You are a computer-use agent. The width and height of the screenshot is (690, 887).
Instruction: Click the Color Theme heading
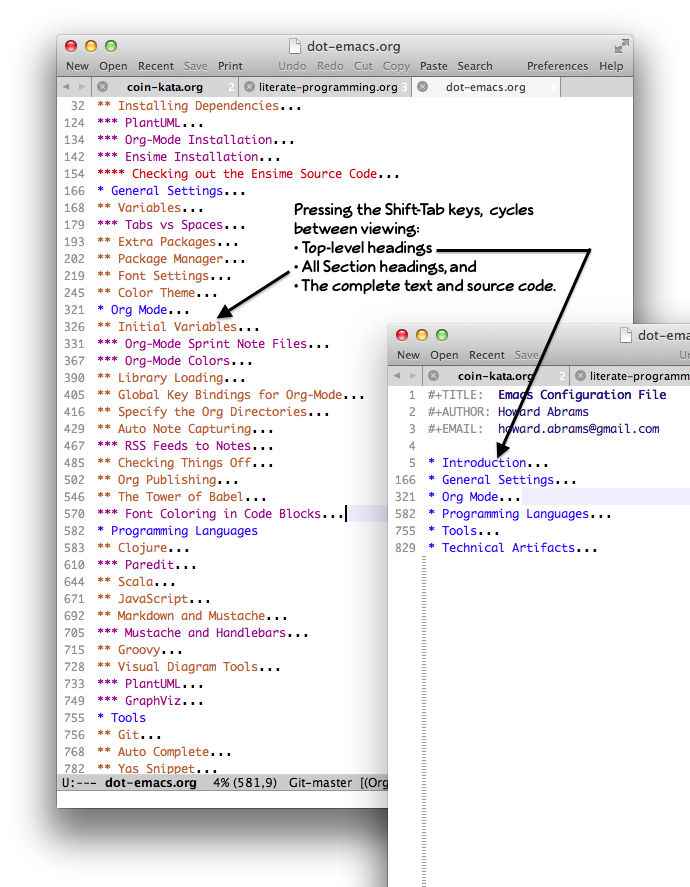click(157, 292)
